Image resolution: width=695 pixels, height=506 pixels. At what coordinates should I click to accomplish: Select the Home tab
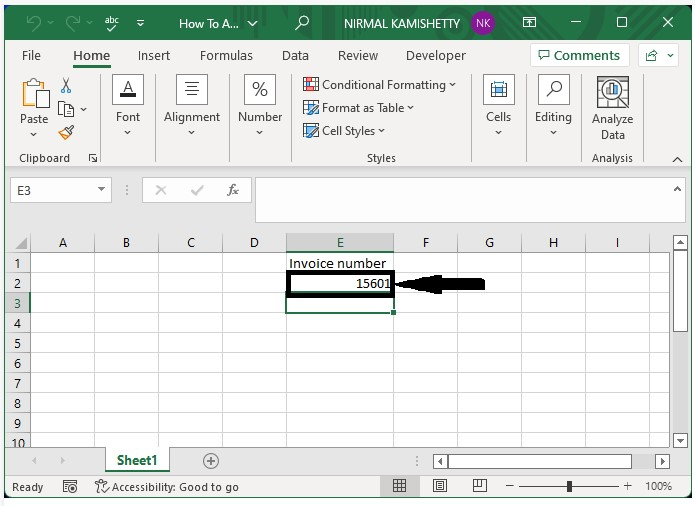pyautogui.click(x=91, y=55)
